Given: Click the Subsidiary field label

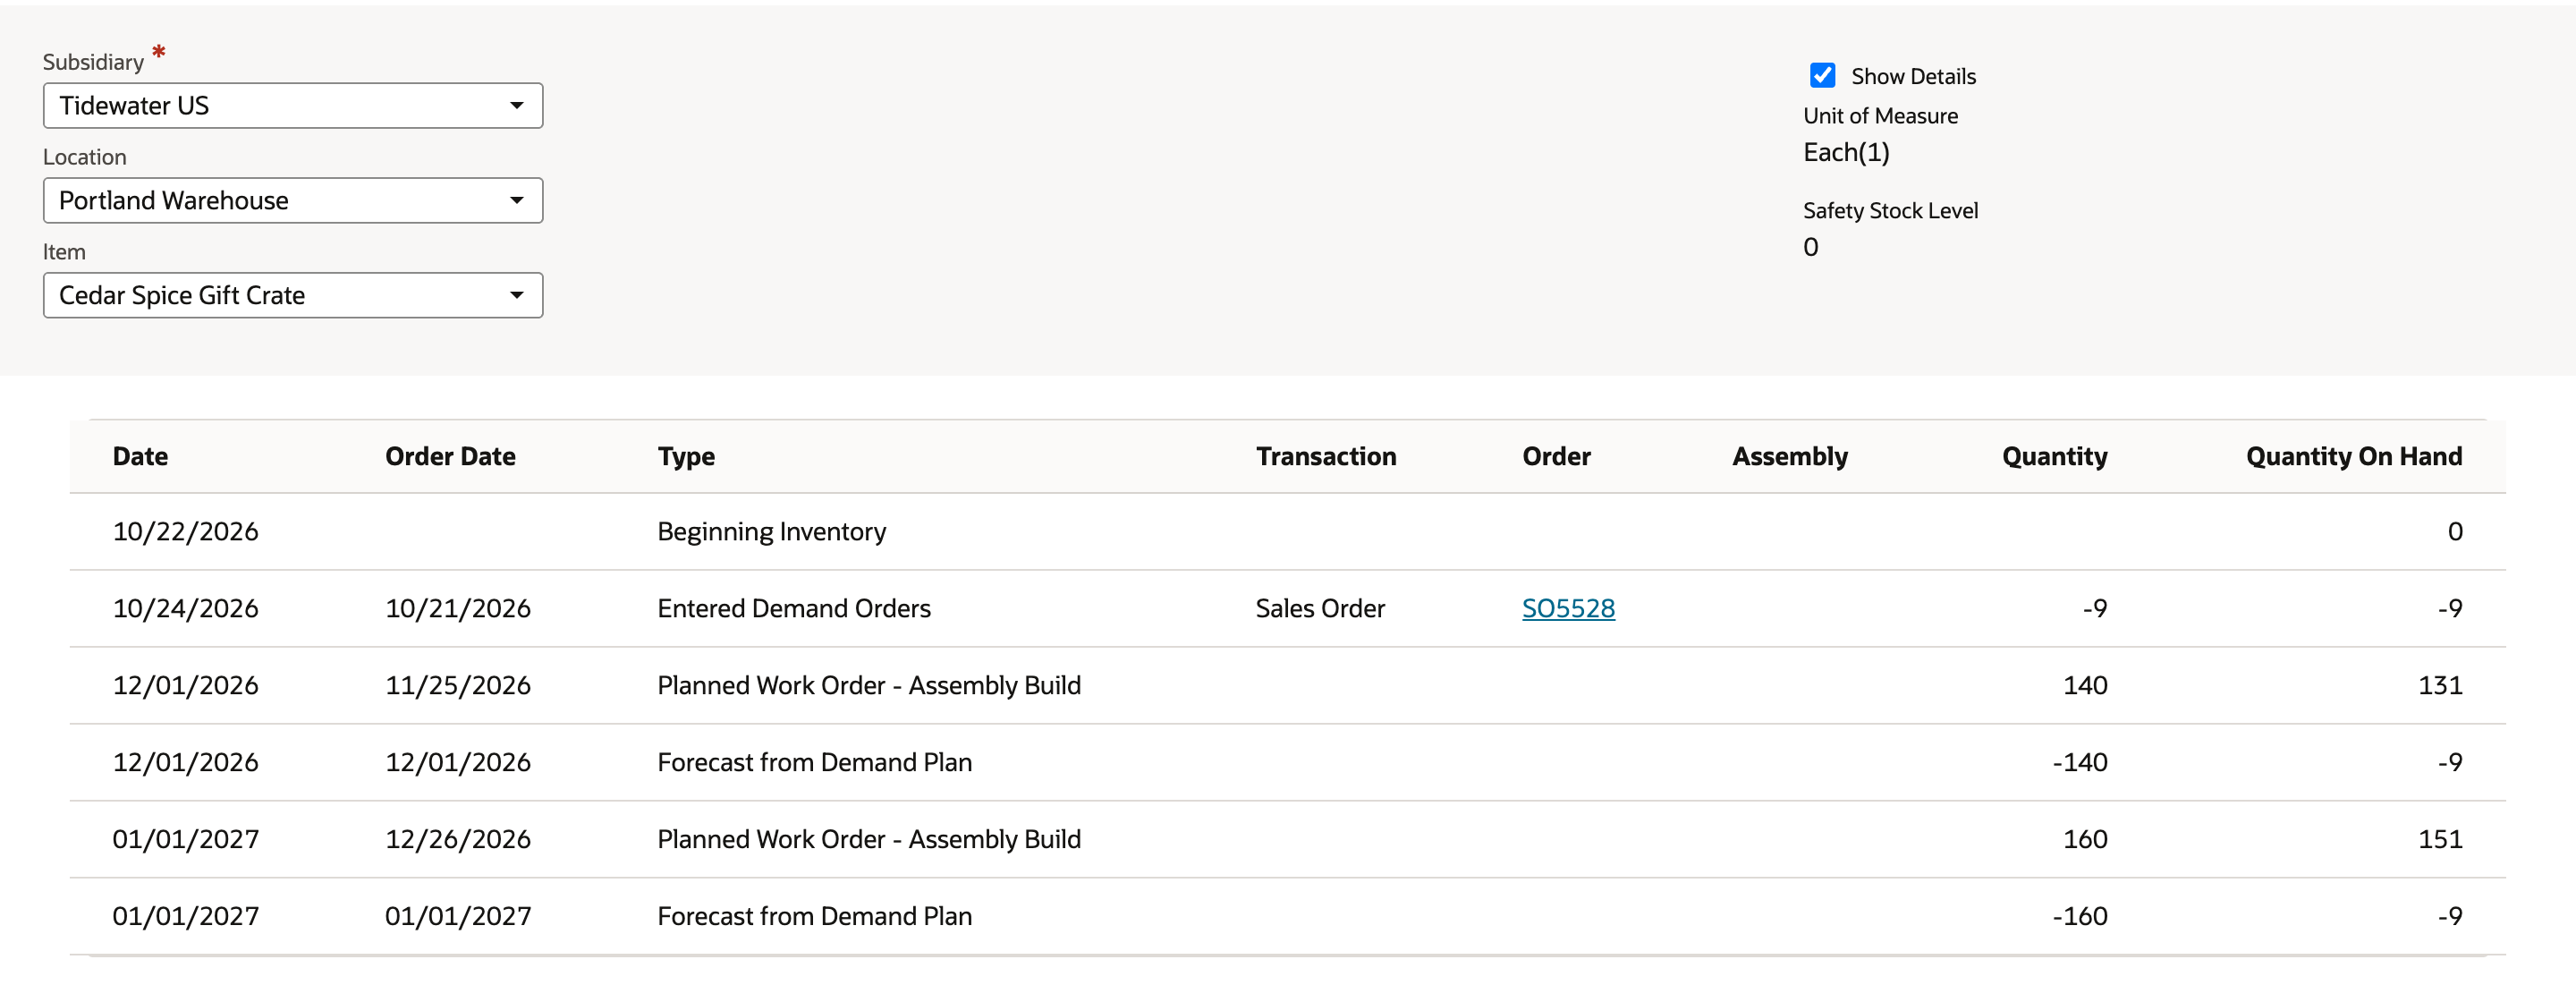Looking at the screenshot, I should (93, 62).
